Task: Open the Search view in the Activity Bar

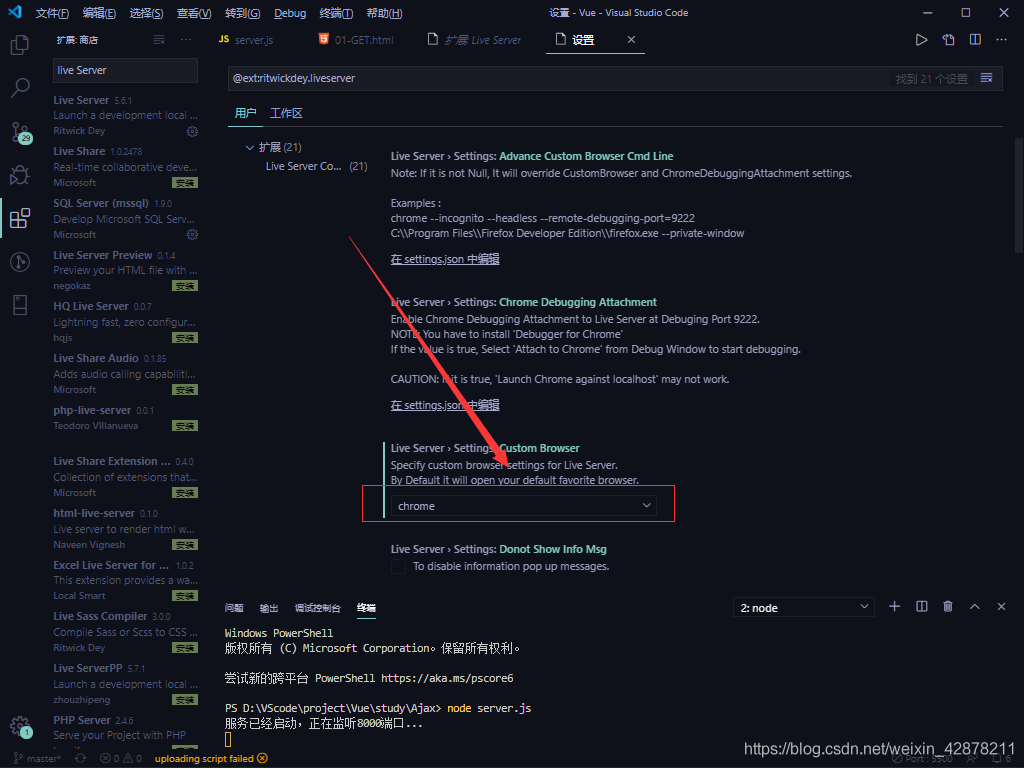Action: pyautogui.click(x=20, y=88)
